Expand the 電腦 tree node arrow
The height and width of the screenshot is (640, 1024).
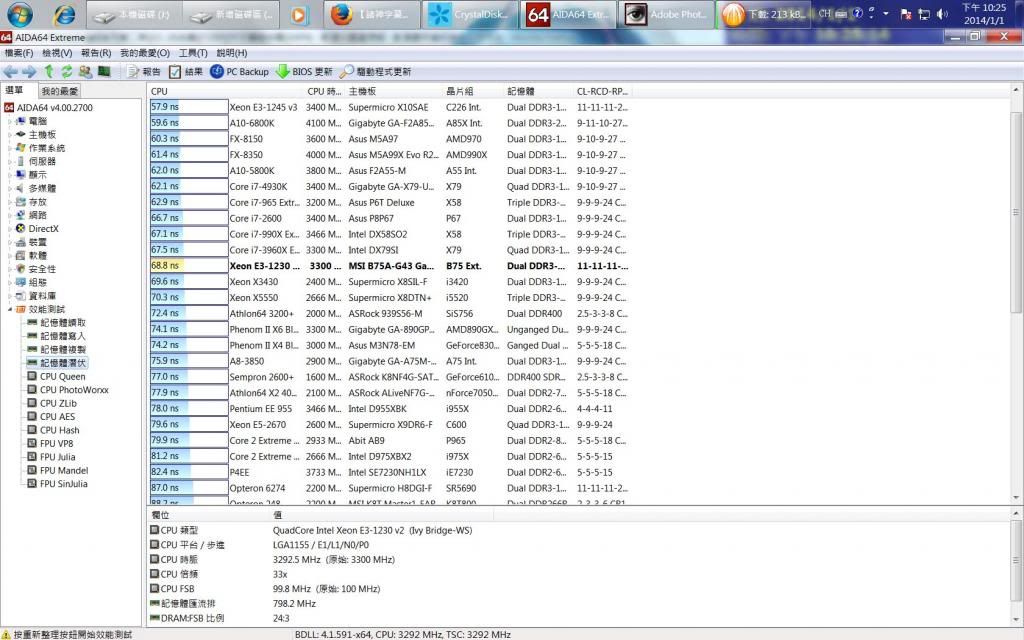(x=10, y=121)
